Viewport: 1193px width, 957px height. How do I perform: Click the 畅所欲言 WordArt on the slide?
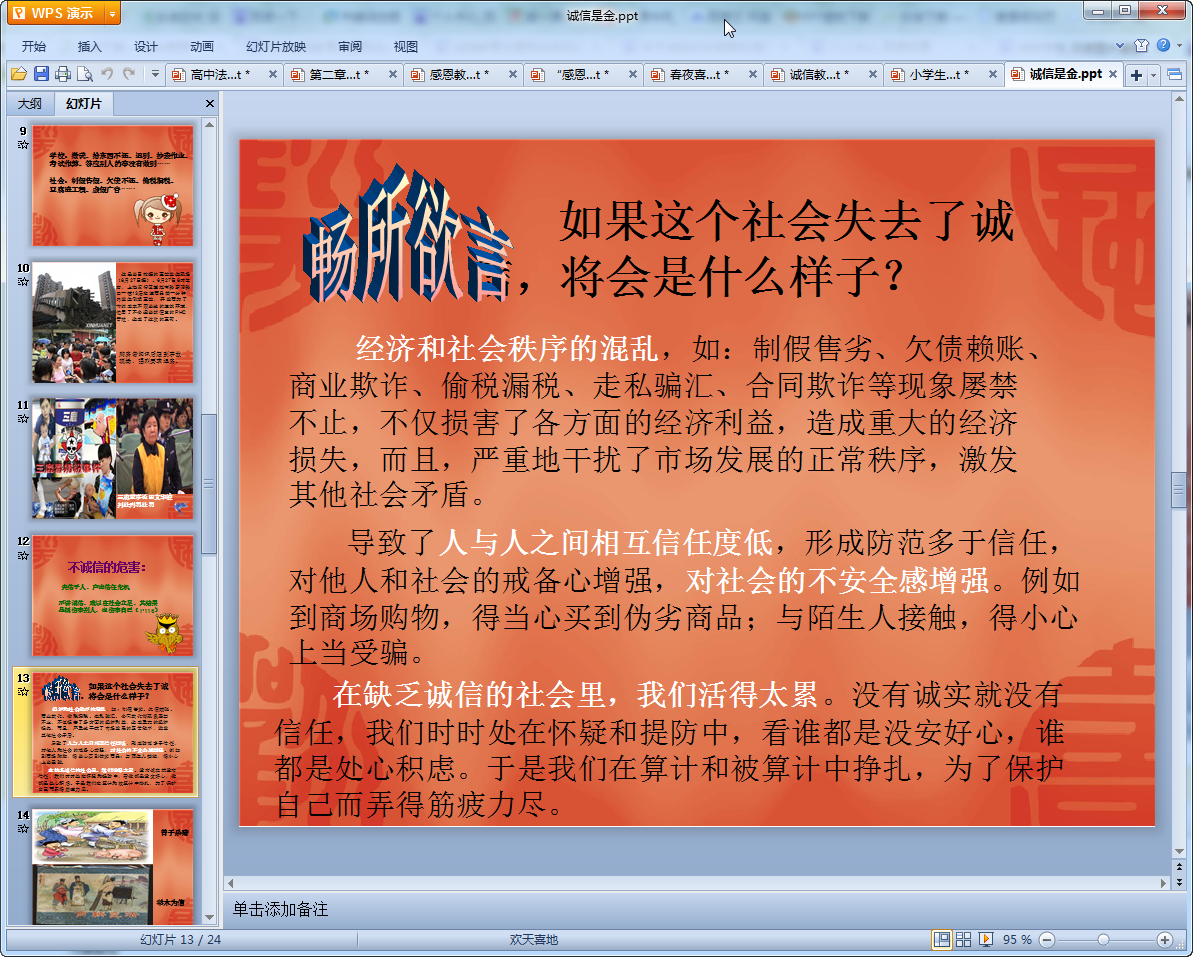click(x=408, y=234)
